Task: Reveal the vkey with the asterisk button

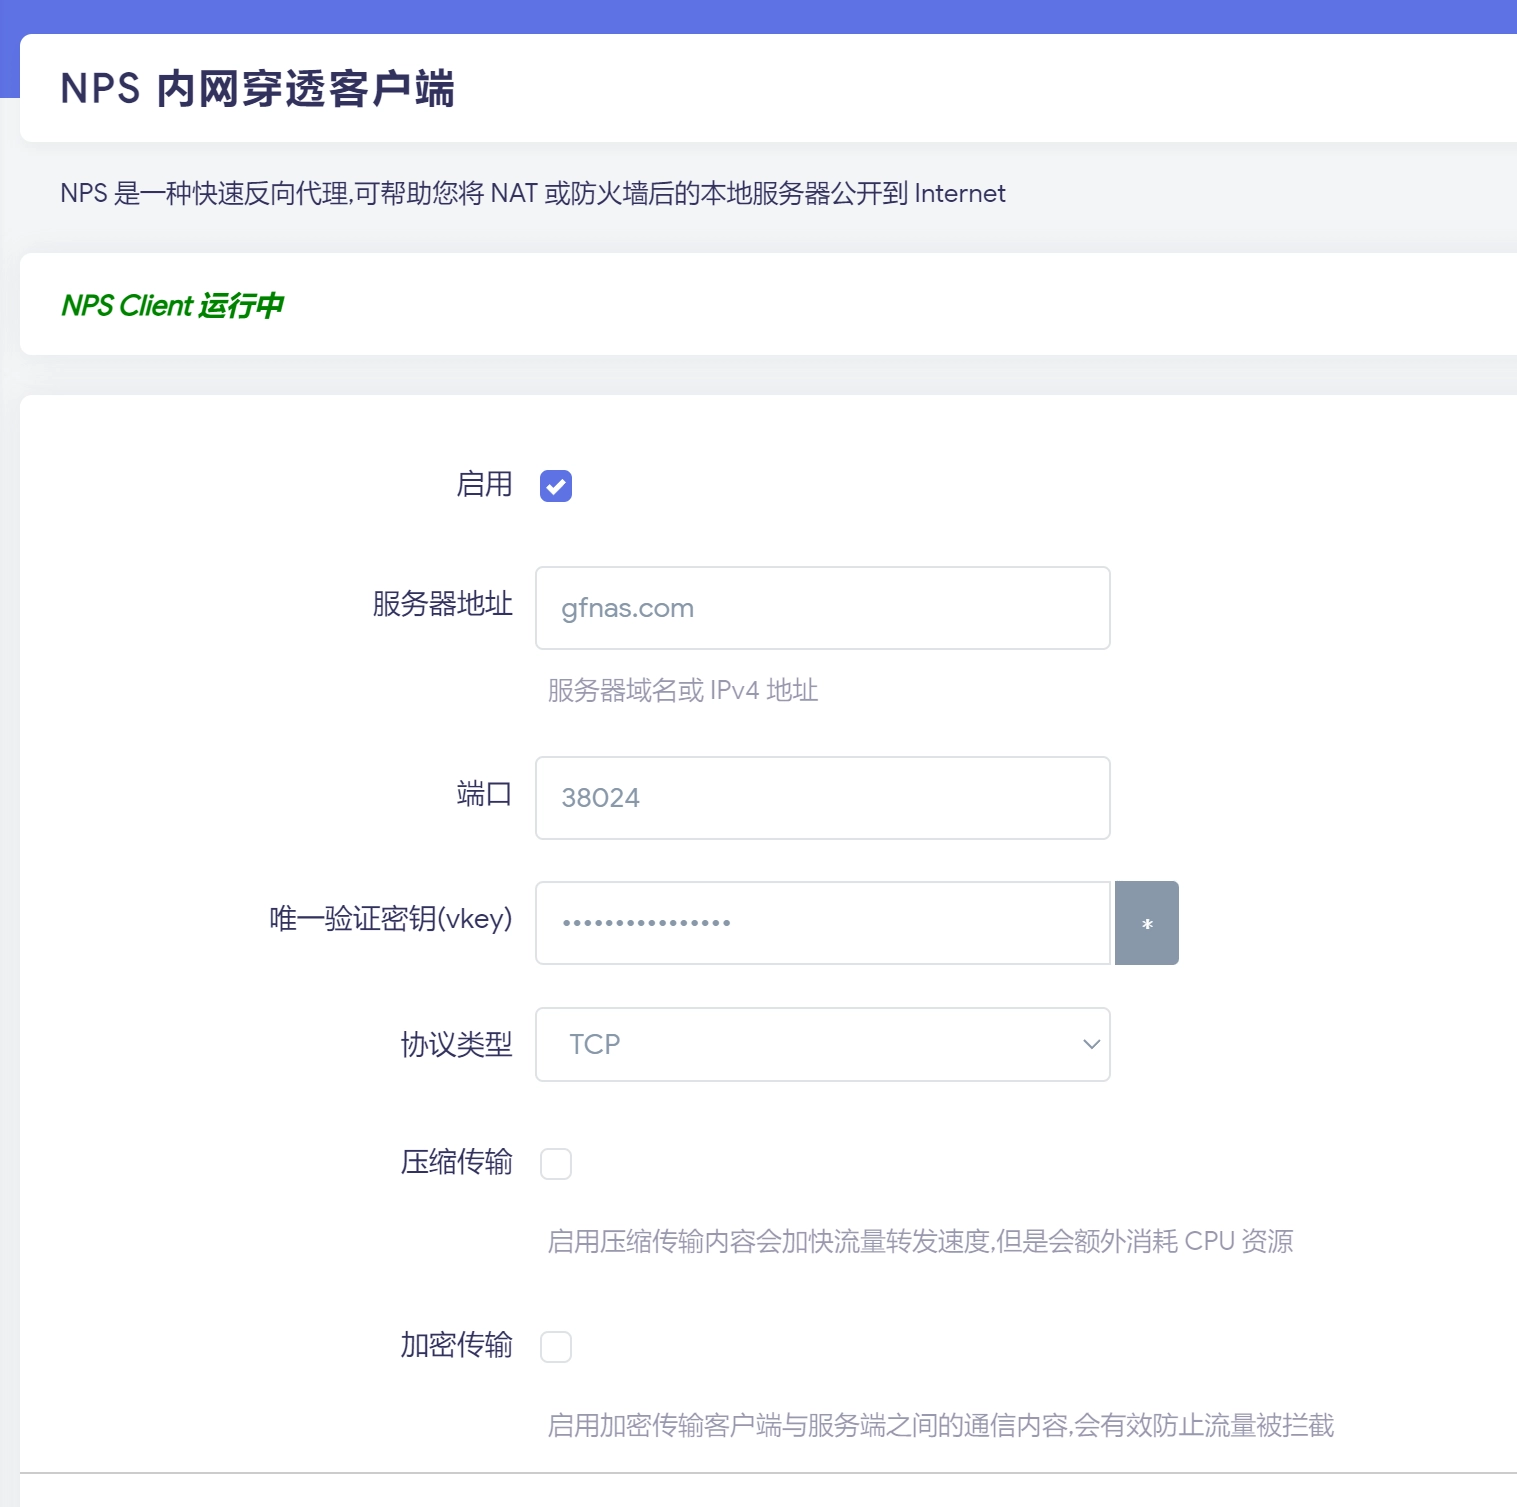Action: [1147, 923]
